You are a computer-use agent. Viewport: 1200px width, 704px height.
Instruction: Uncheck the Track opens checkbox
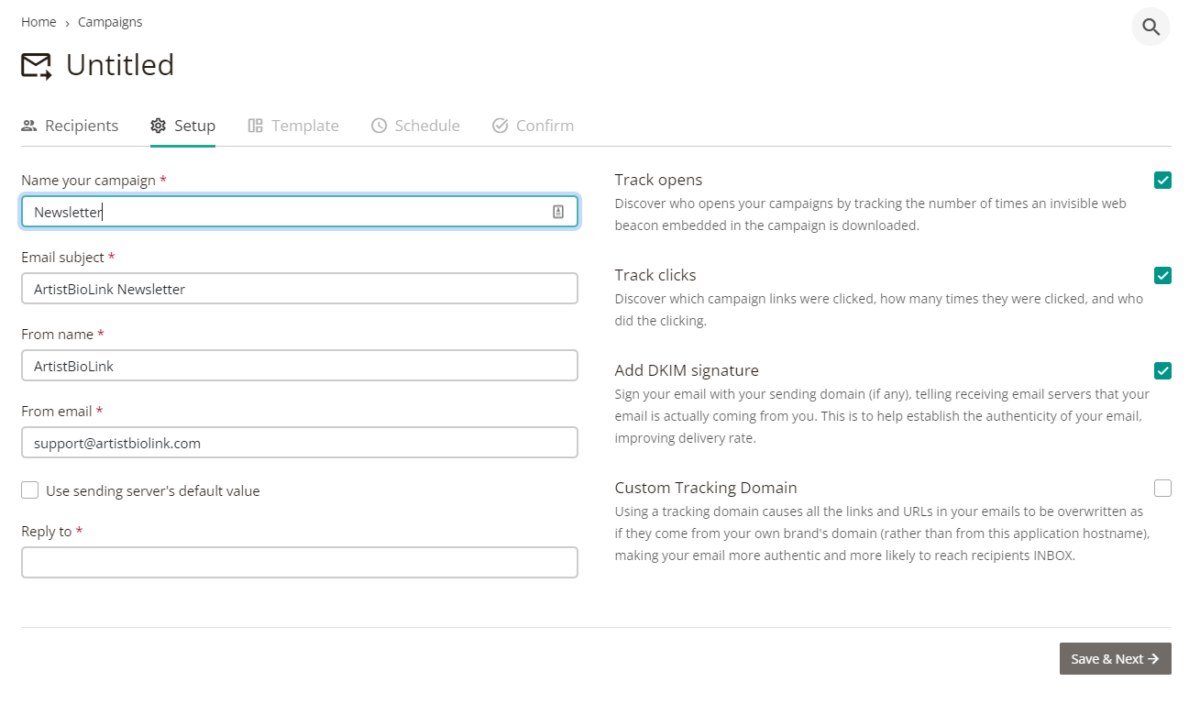point(1162,180)
